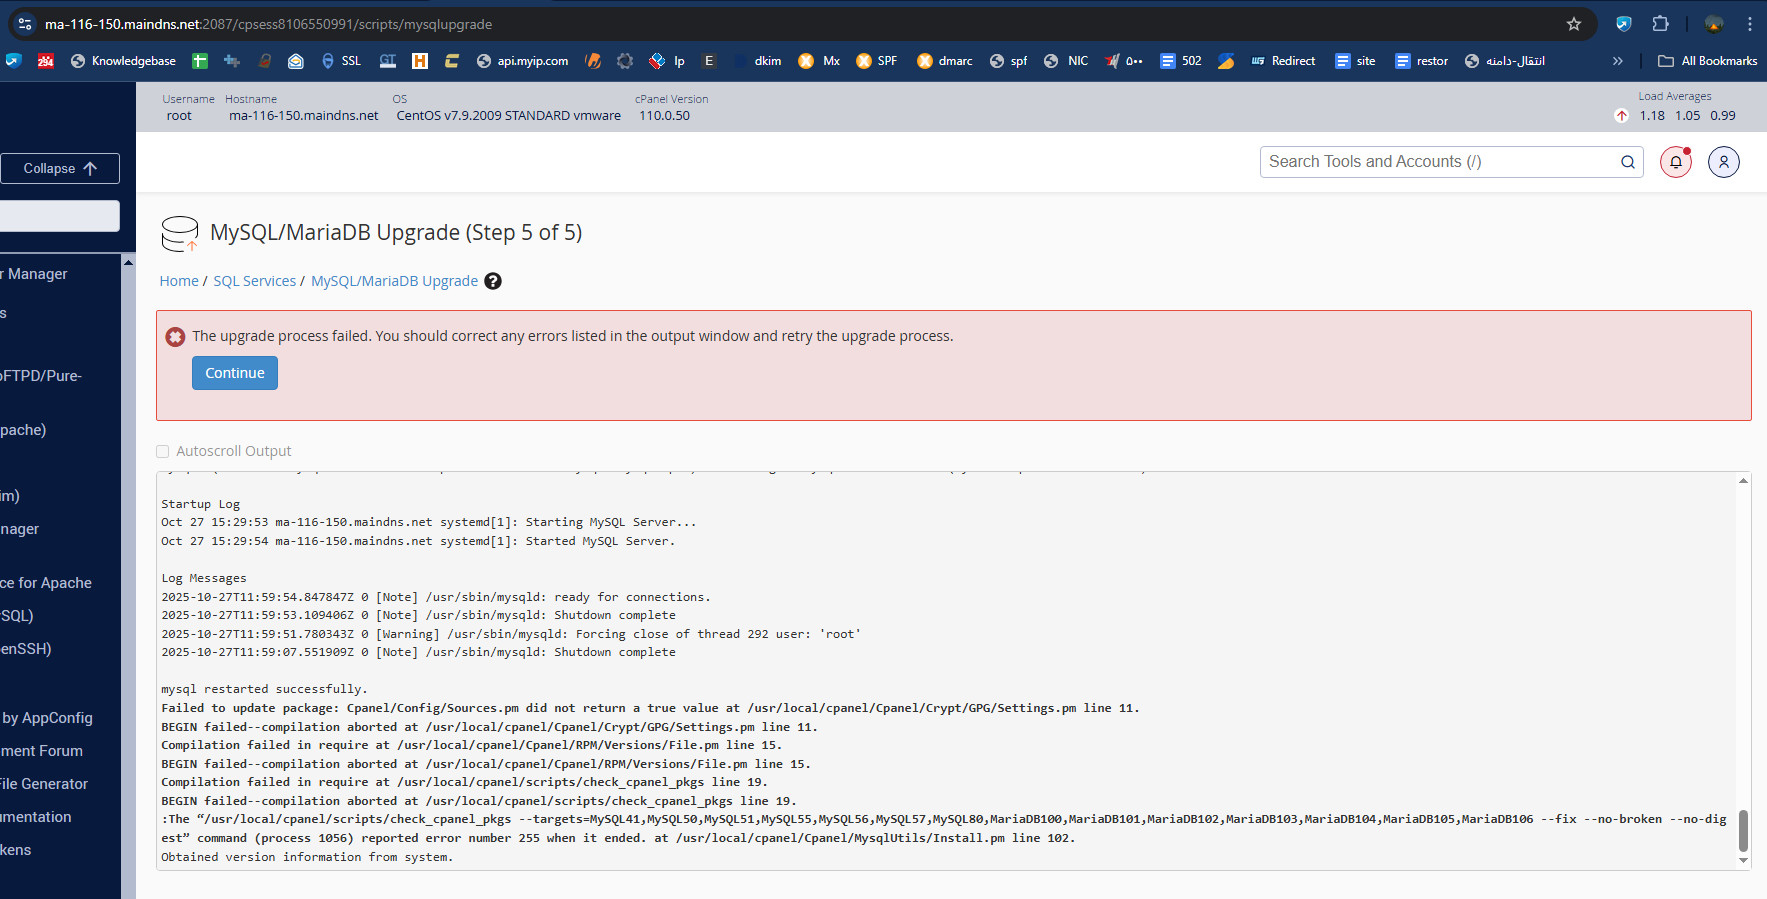Click the output log scrollbar thumb
The image size is (1767, 899).
1743,830
